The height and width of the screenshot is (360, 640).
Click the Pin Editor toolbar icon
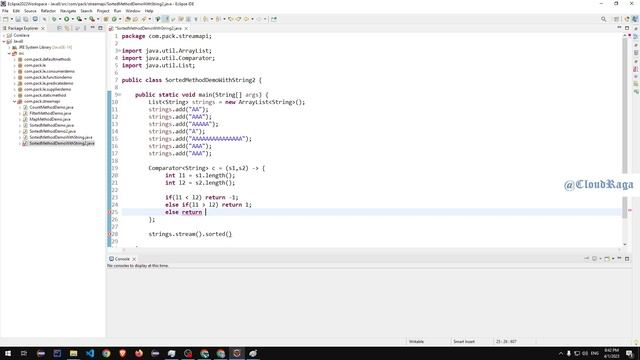(x=274, y=19)
